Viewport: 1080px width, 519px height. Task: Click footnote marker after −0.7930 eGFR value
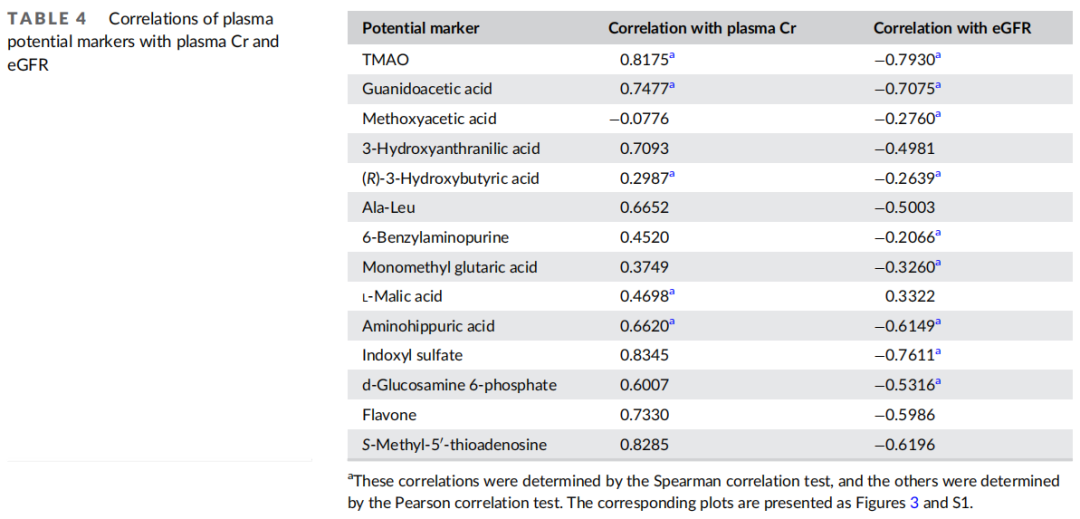[937, 56]
